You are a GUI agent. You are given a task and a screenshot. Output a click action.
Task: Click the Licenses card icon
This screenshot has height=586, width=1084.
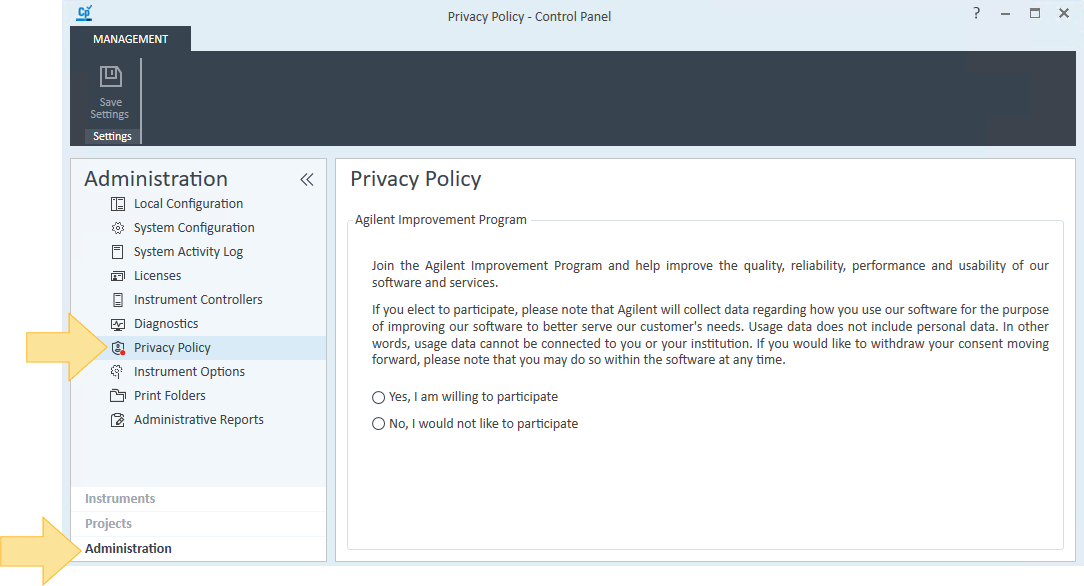click(x=118, y=276)
